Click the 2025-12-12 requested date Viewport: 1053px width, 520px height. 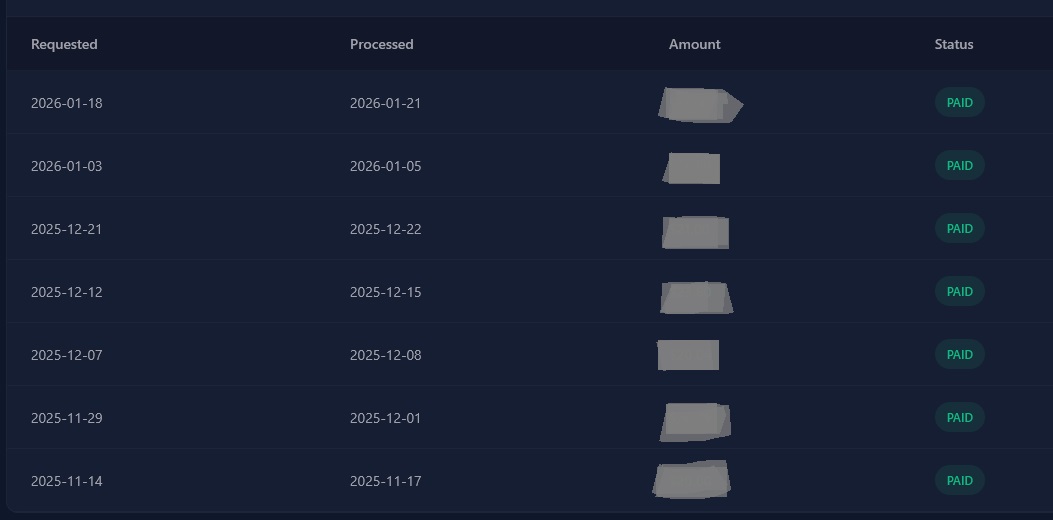[x=66, y=292]
